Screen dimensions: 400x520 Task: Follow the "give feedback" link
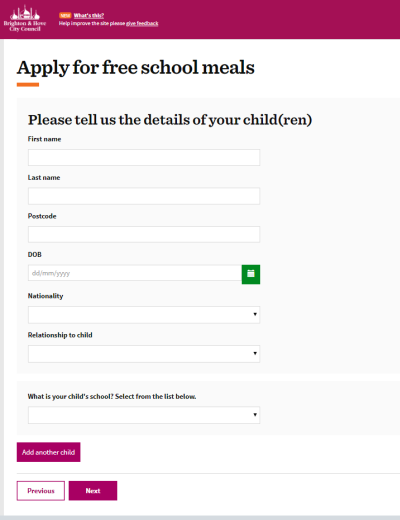point(142,23)
